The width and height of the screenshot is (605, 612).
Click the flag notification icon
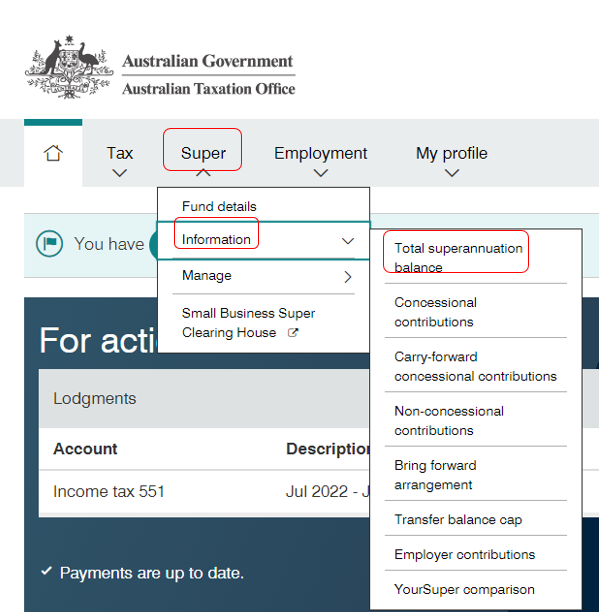click(49, 244)
